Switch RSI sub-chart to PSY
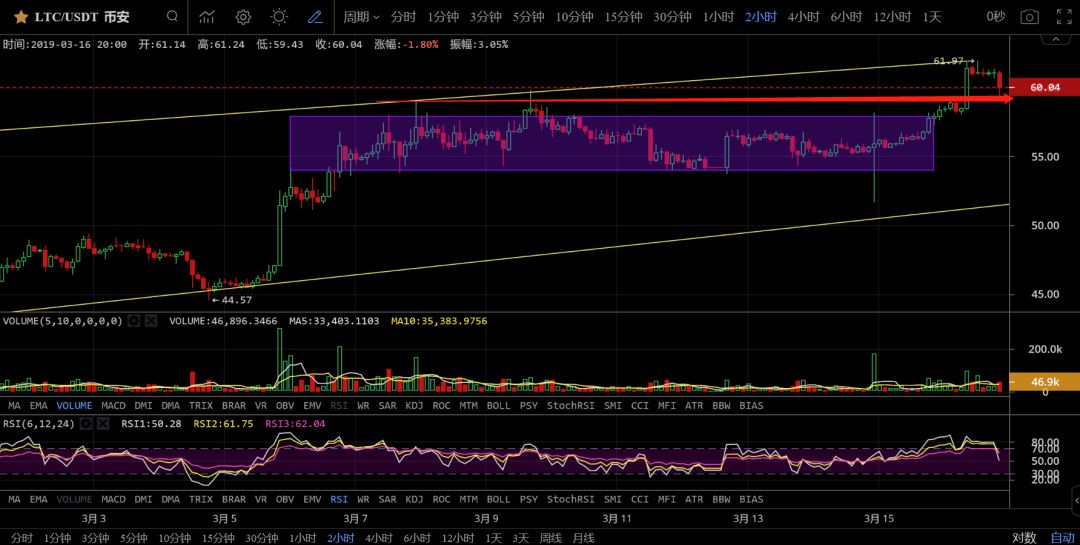Image resolution: width=1080 pixels, height=545 pixels. tap(528, 500)
